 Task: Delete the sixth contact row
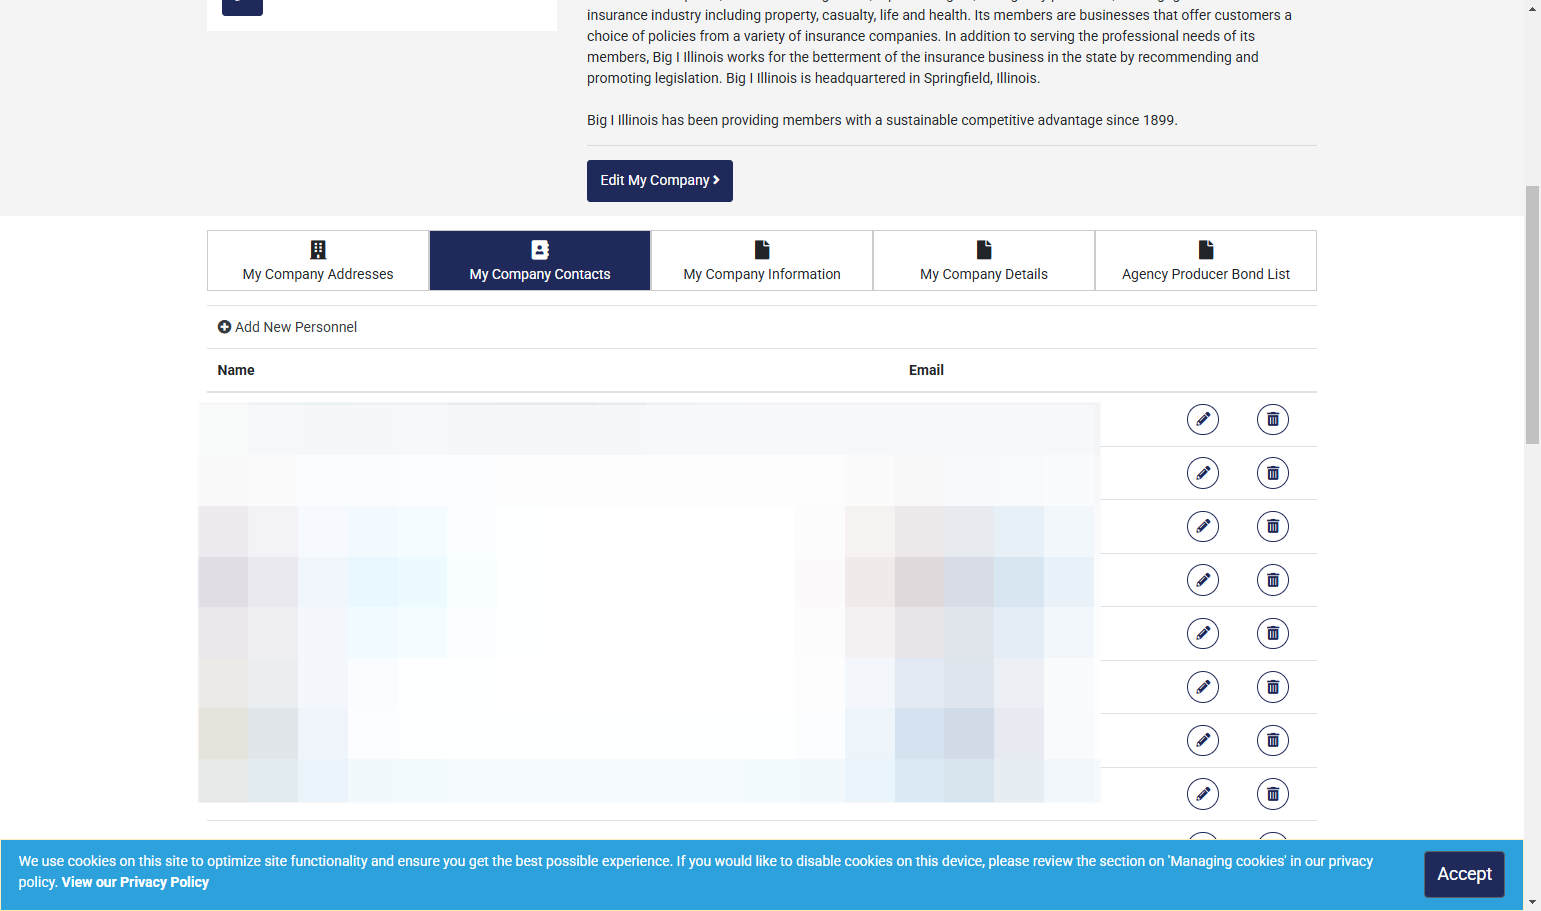click(x=1273, y=687)
